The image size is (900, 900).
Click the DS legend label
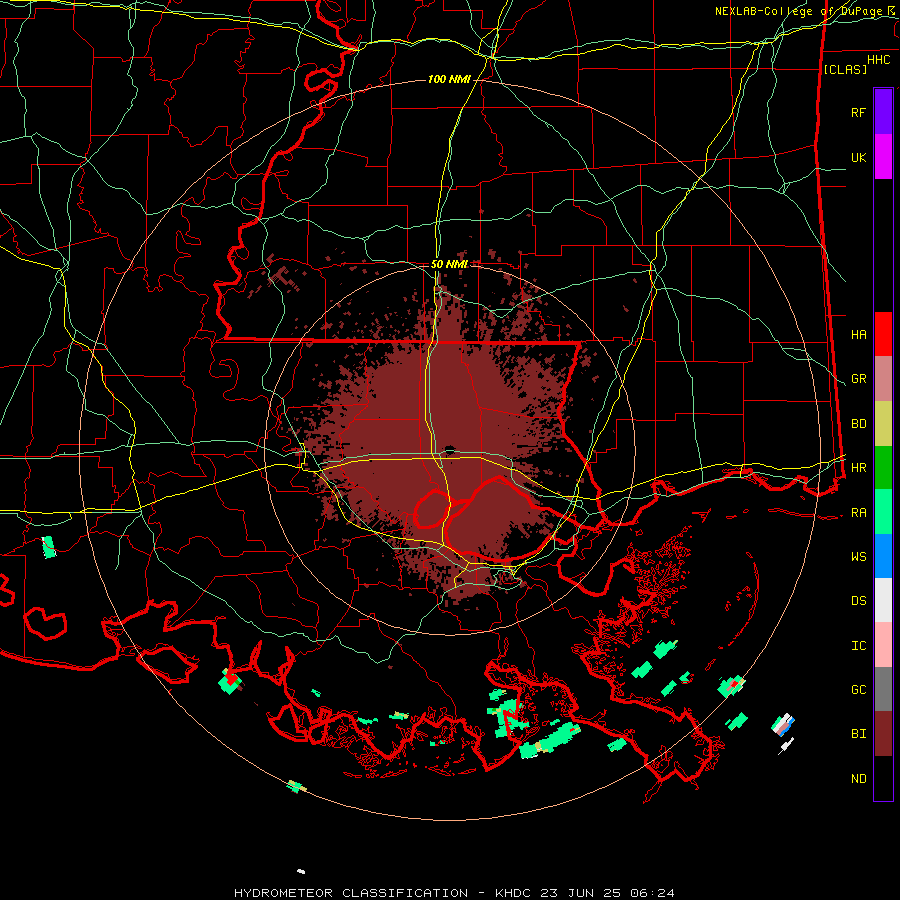[858, 601]
